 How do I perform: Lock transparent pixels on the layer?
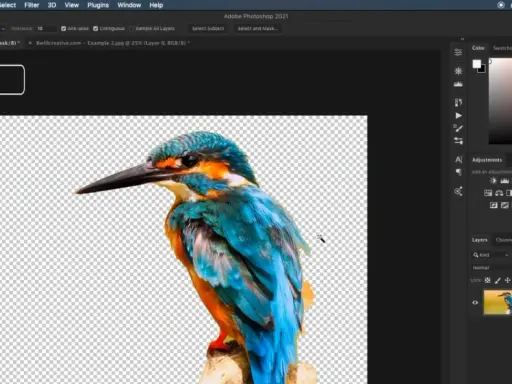point(488,280)
